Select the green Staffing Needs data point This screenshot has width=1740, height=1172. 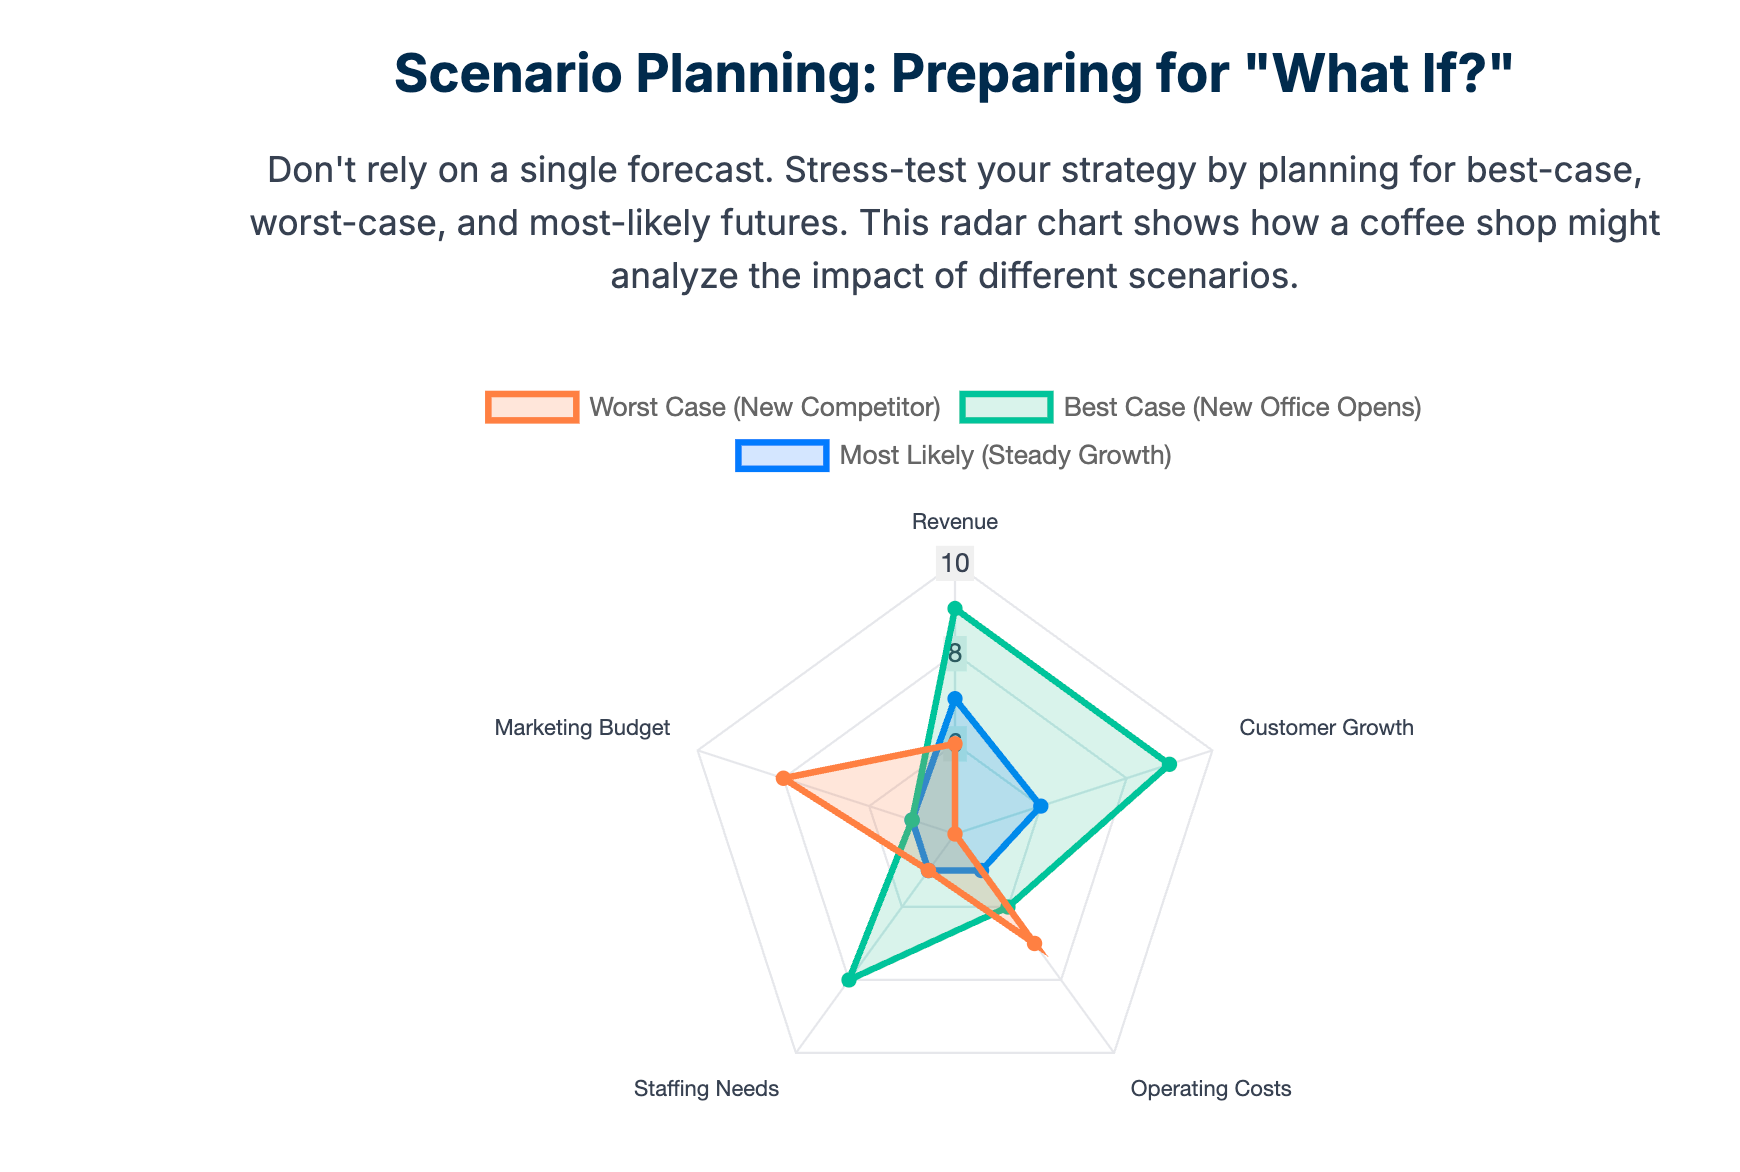pyautogui.click(x=849, y=979)
